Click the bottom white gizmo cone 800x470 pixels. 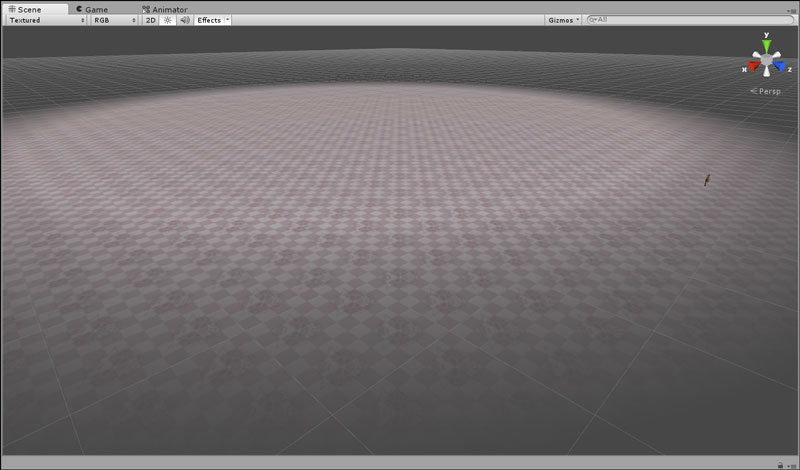[x=766, y=71]
